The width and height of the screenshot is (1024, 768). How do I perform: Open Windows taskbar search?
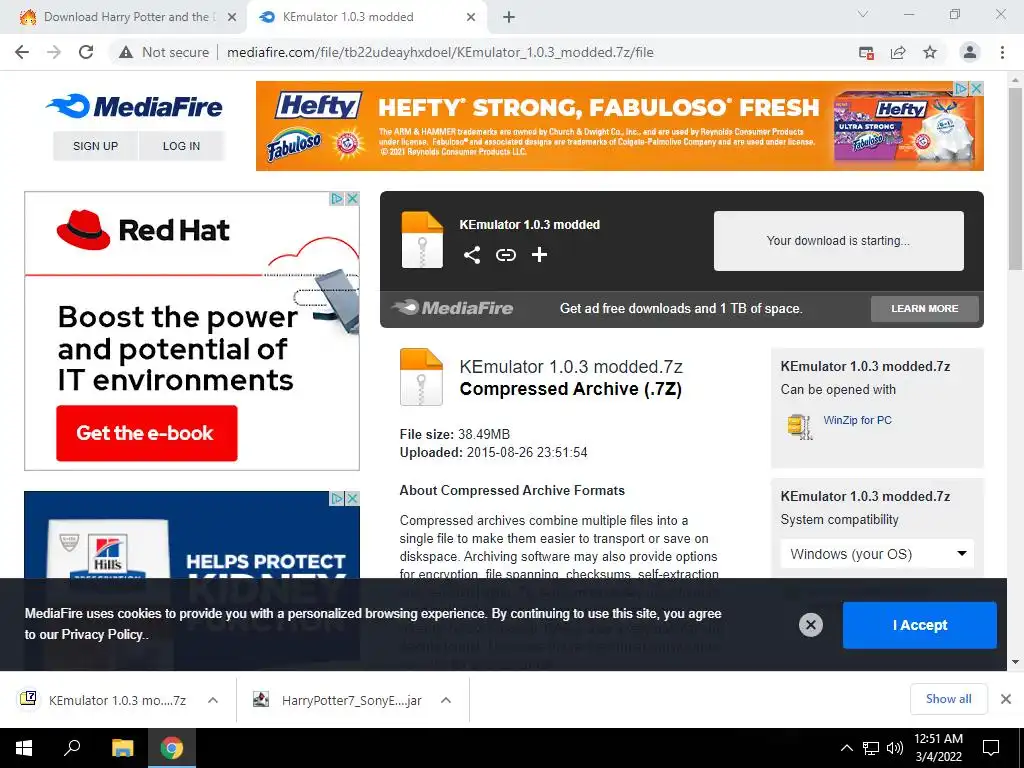[x=72, y=748]
